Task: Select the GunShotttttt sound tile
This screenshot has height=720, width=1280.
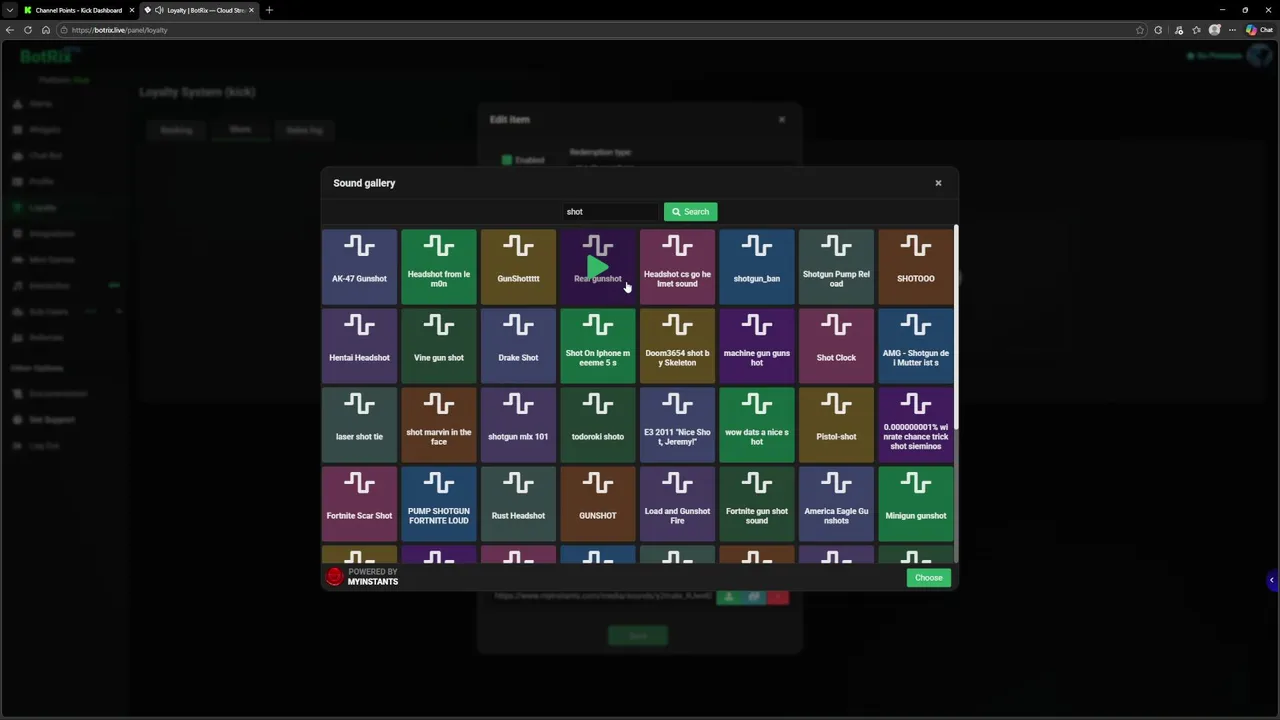Action: [518, 267]
